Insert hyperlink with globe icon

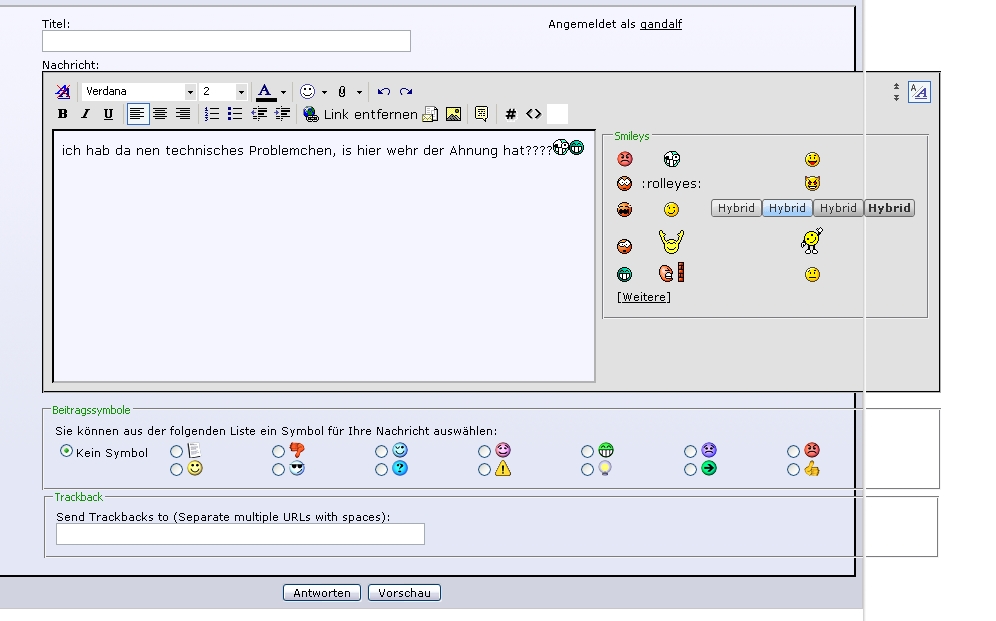(x=310, y=114)
